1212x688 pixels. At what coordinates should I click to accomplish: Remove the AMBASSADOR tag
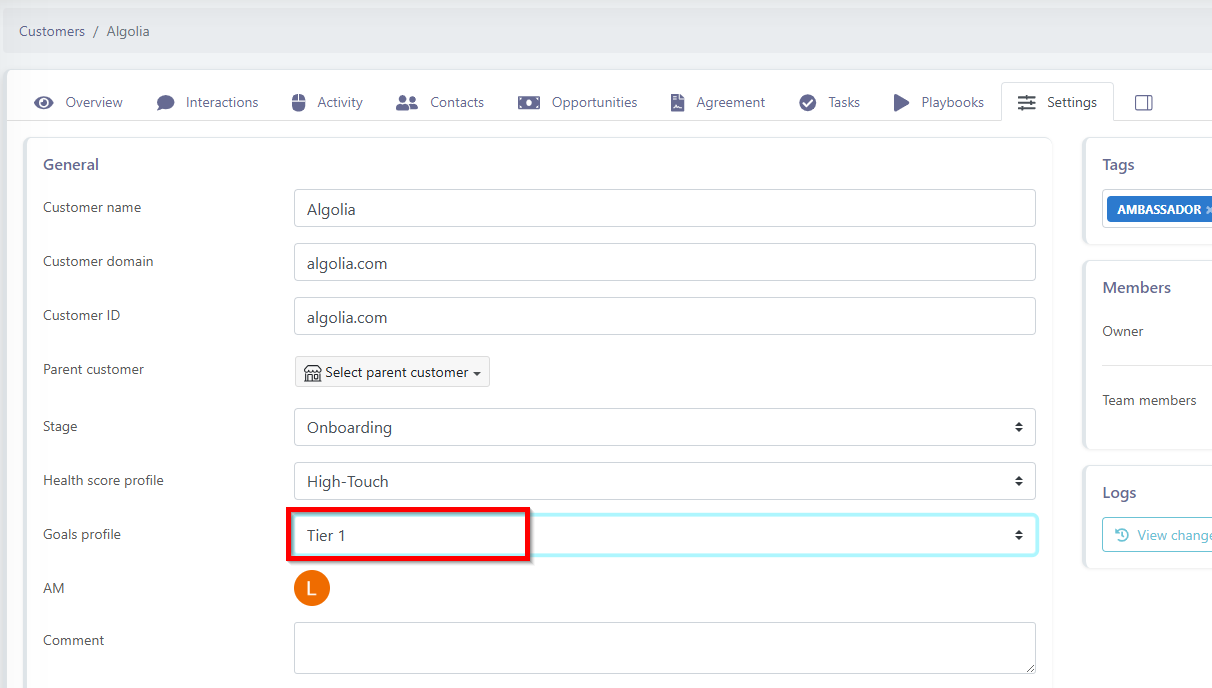[x=1208, y=210]
